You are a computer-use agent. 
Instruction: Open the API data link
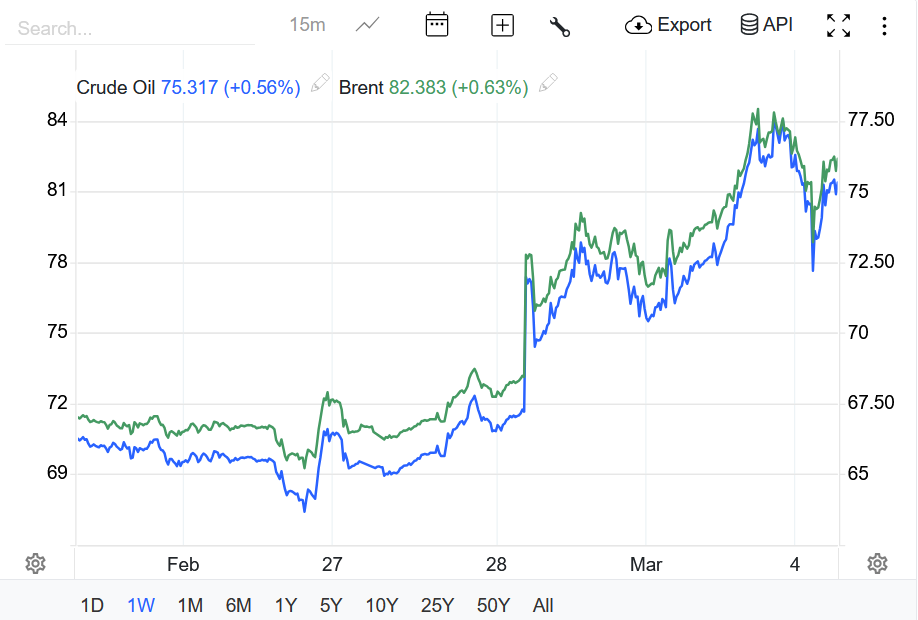pyautogui.click(x=766, y=25)
